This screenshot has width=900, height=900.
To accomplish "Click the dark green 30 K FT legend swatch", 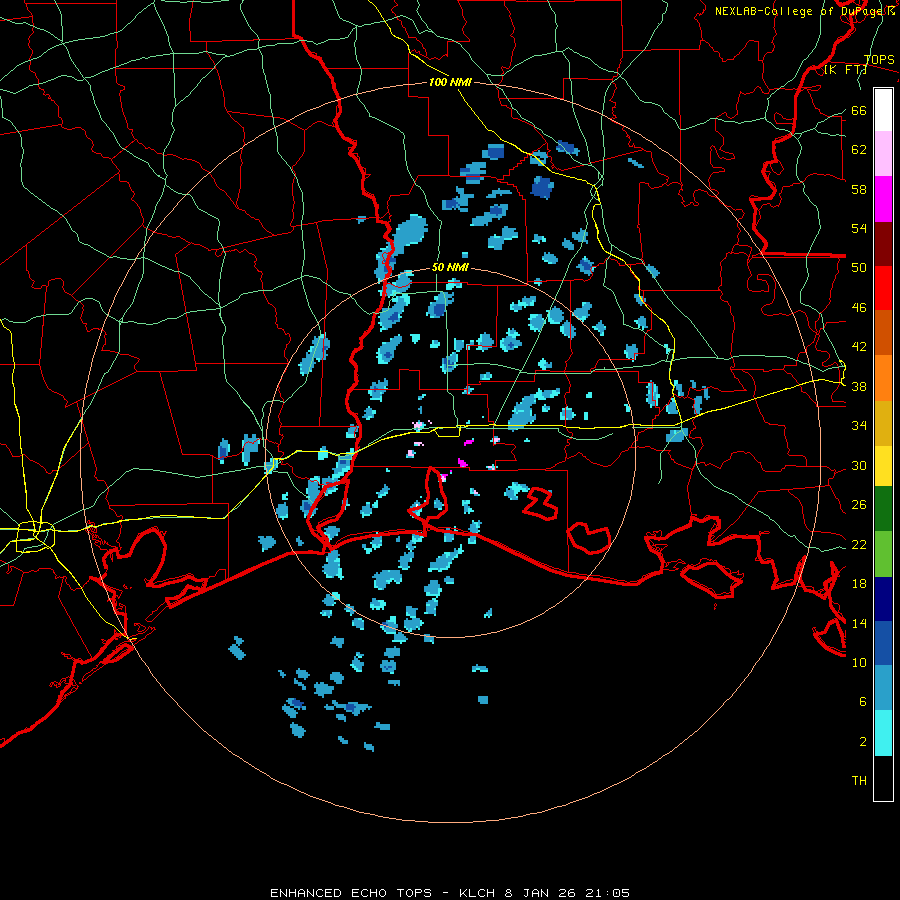I will coord(883,509).
